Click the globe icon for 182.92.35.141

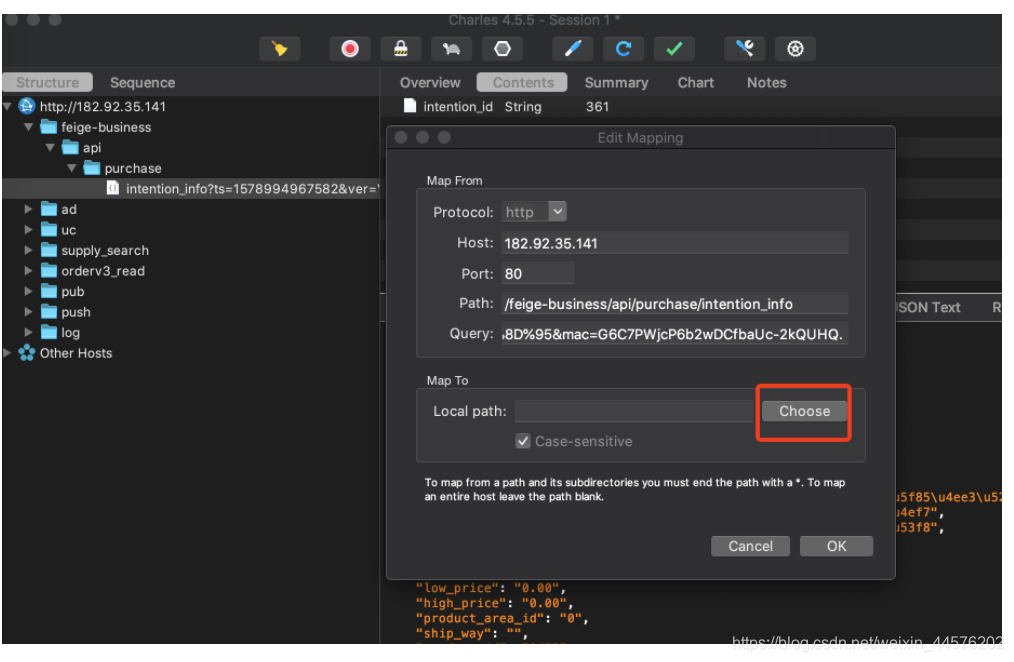pos(27,106)
